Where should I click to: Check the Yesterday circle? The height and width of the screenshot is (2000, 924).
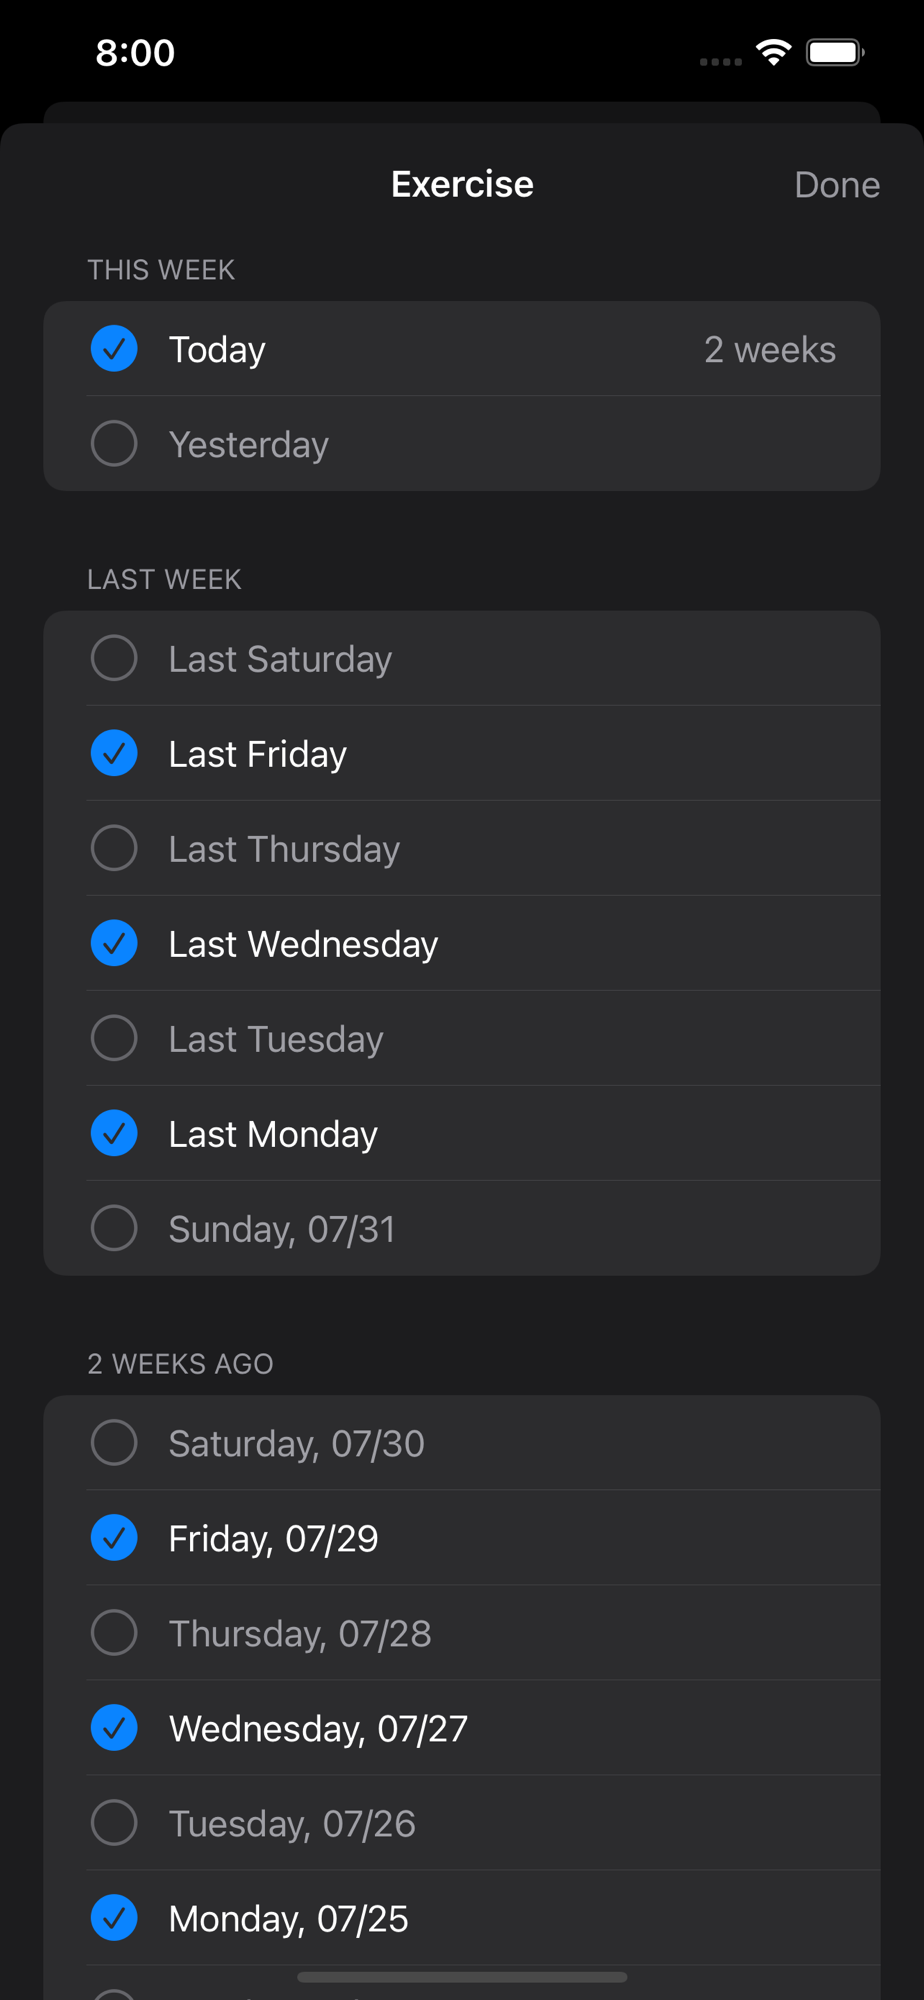point(114,444)
